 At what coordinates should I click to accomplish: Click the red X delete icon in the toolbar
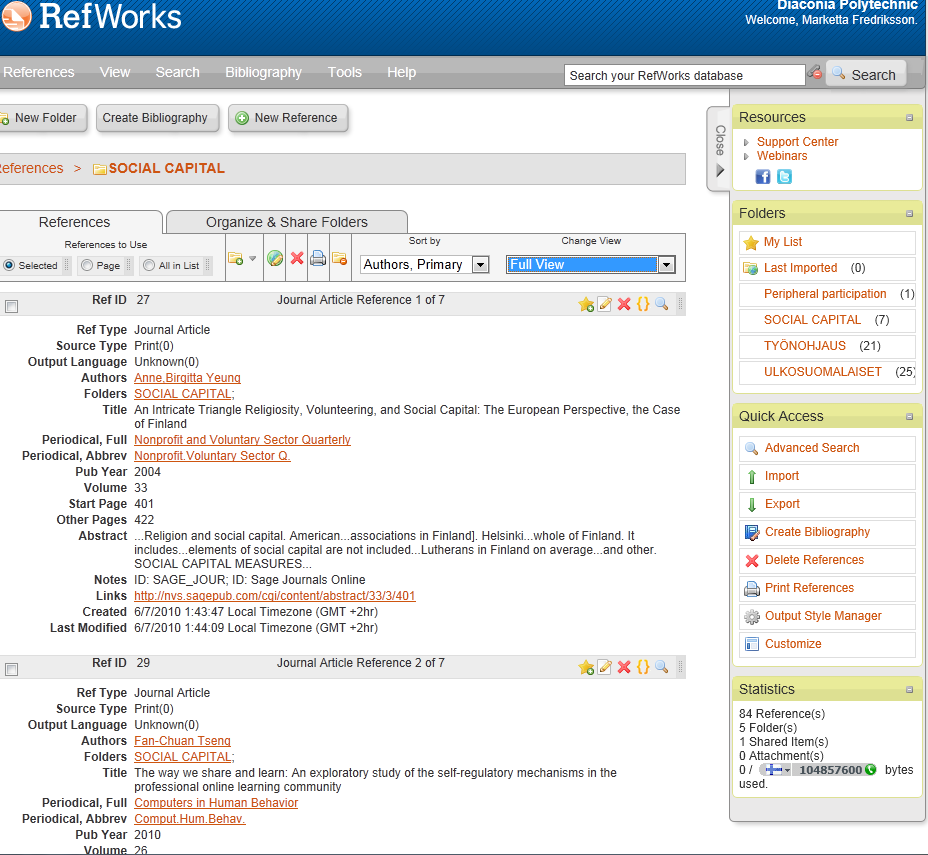297,259
